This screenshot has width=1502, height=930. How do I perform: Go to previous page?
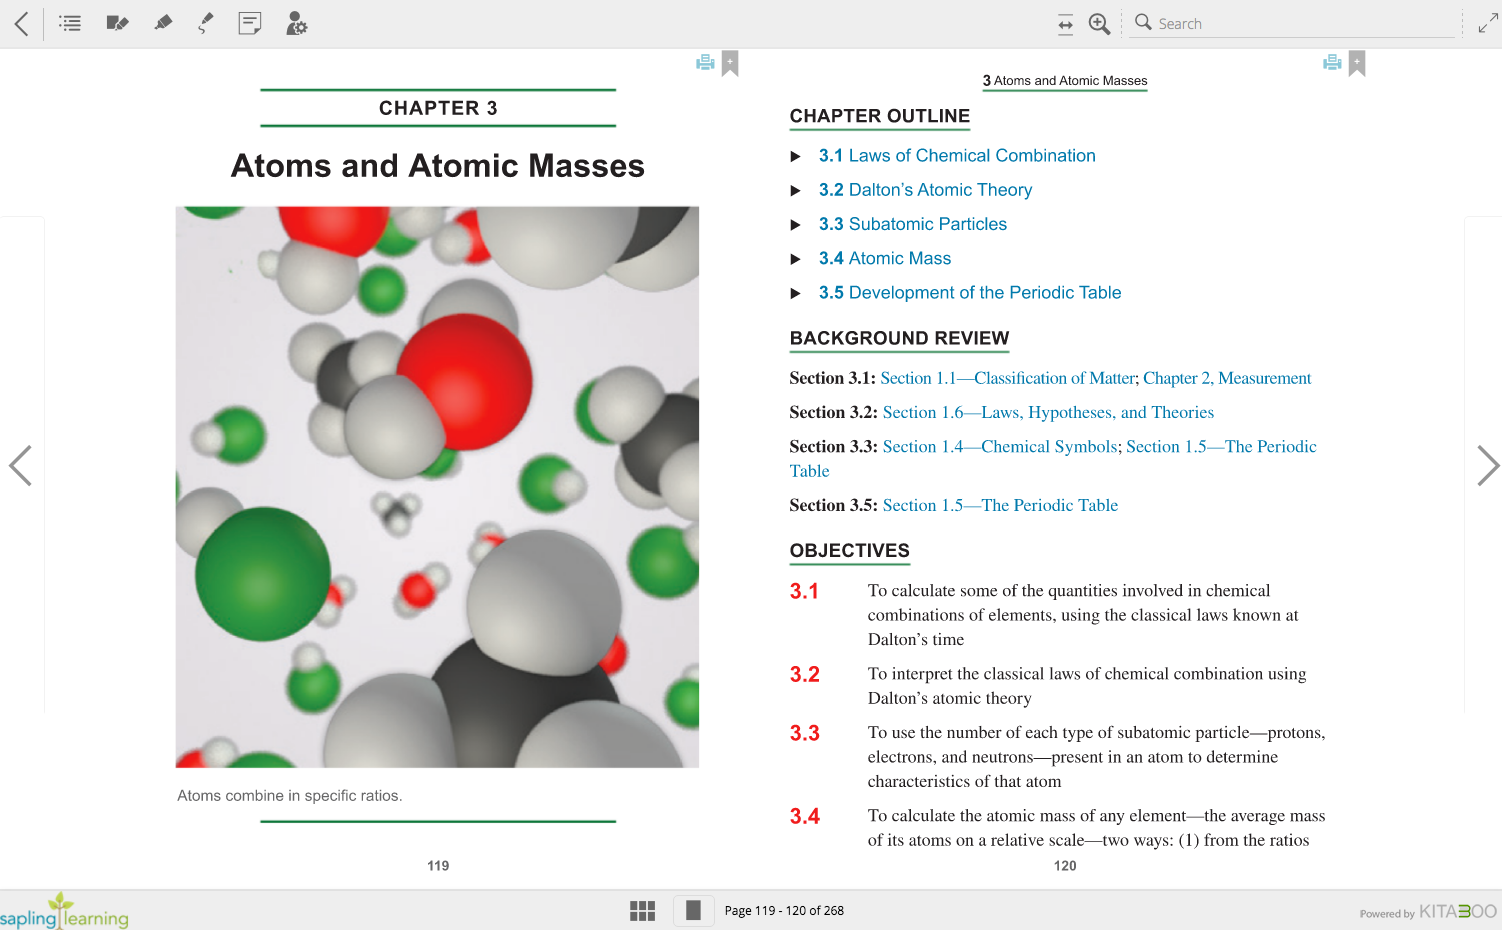pos(21,465)
